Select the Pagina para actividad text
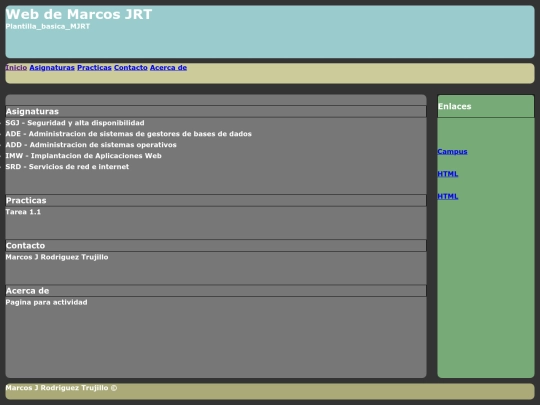This screenshot has height=405, width=540. coord(46,302)
